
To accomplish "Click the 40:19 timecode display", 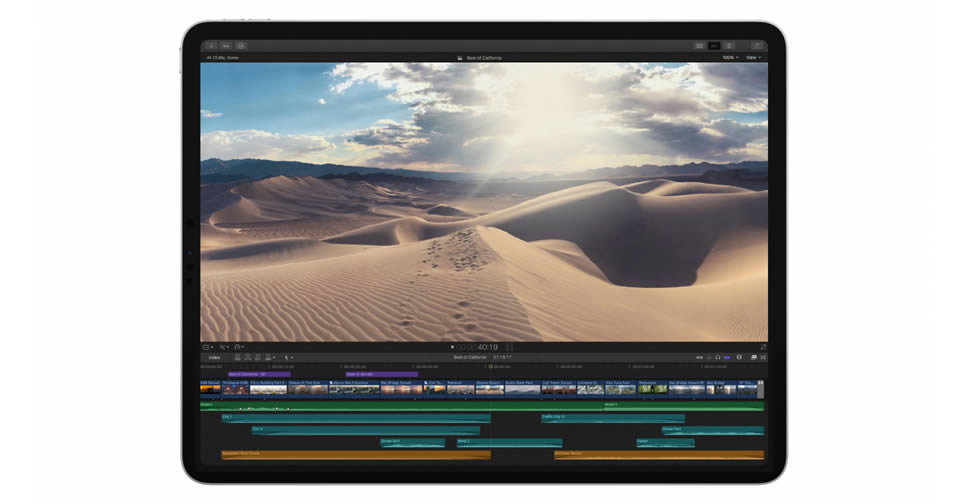I will (485, 347).
